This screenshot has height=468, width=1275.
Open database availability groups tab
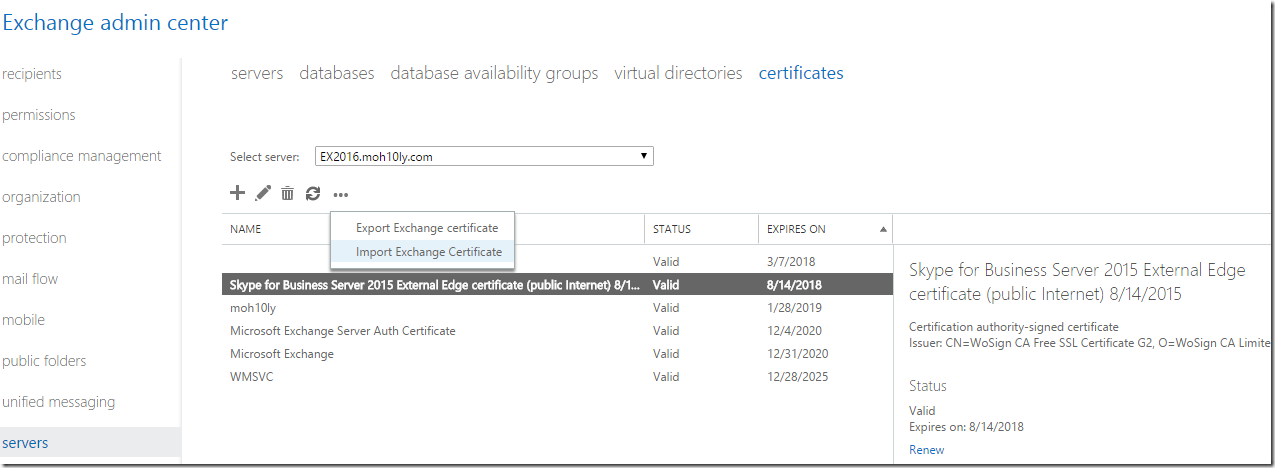(494, 73)
